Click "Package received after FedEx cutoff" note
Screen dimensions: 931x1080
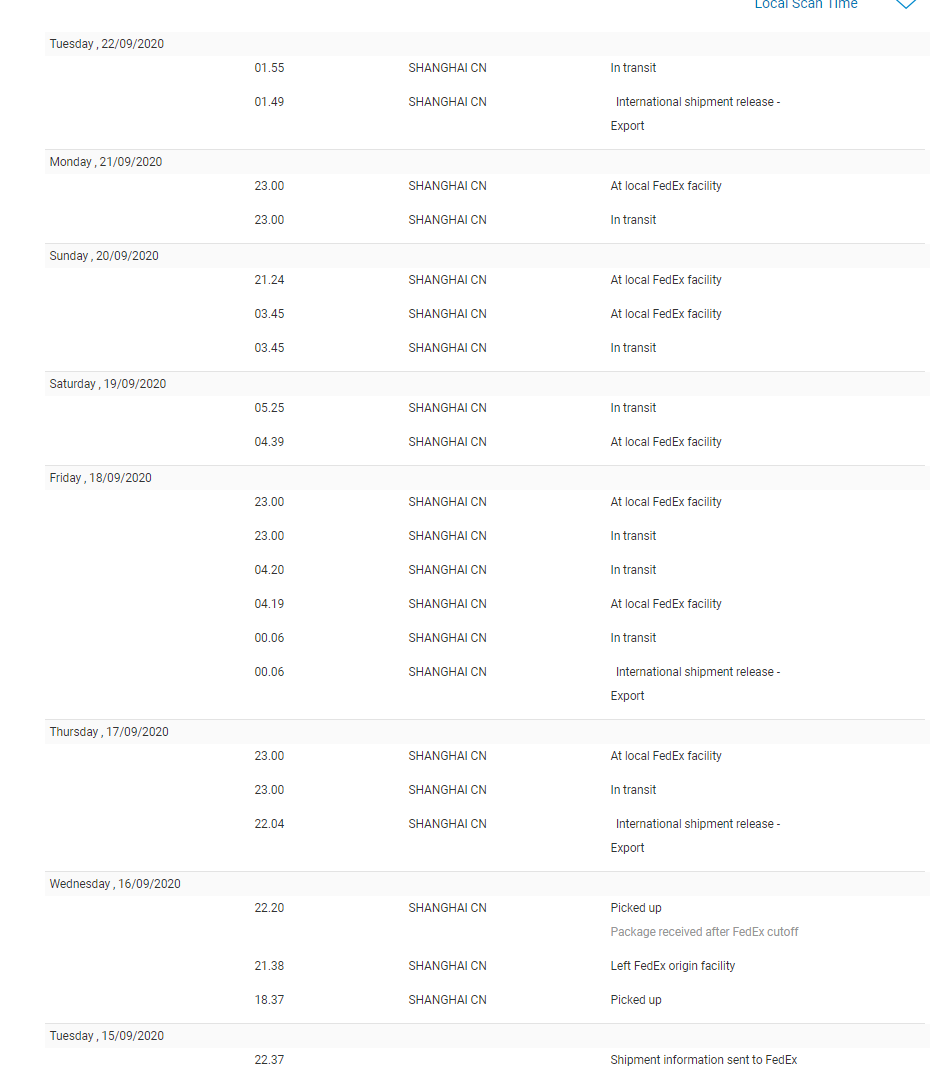point(704,932)
